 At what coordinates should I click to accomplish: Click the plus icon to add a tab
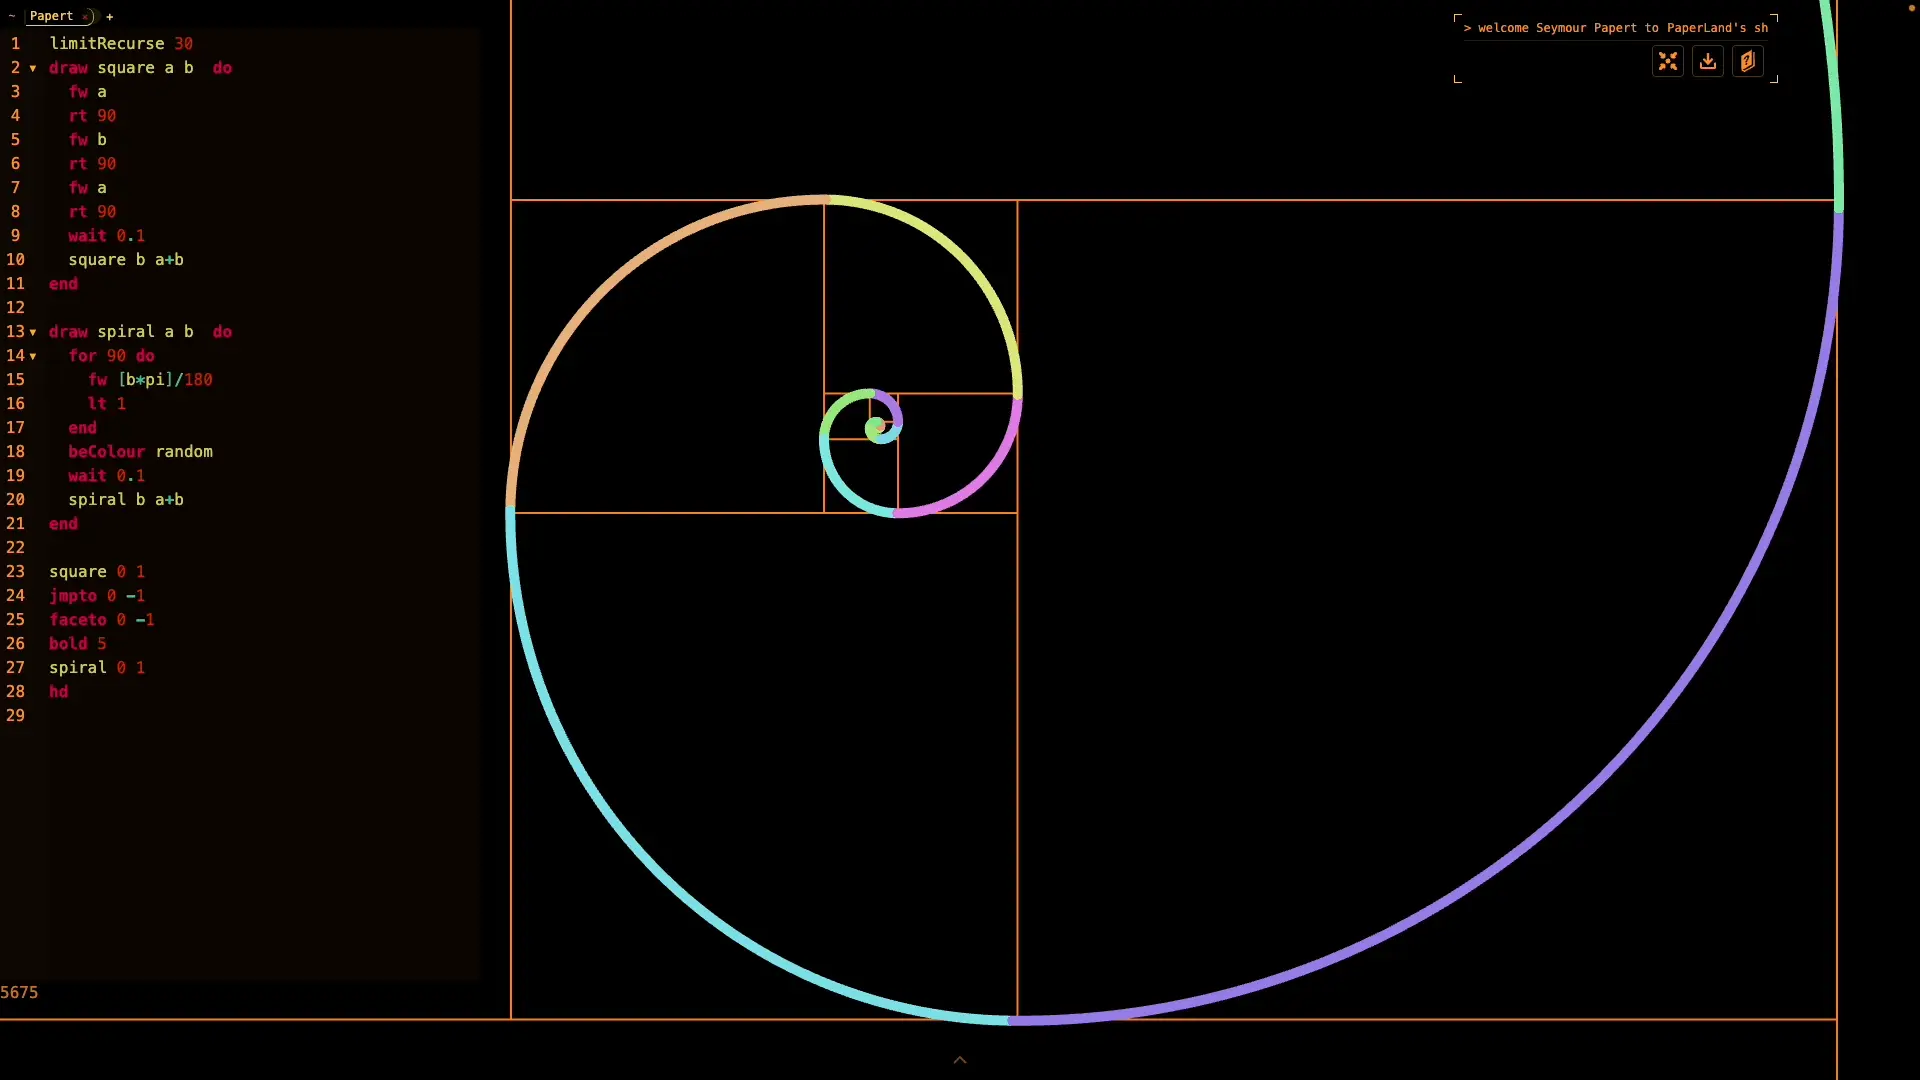pyautogui.click(x=110, y=16)
